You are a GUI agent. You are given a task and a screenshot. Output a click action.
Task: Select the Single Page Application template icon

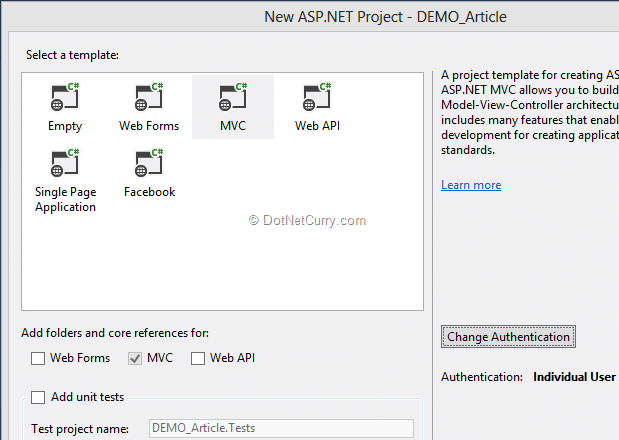(65, 163)
